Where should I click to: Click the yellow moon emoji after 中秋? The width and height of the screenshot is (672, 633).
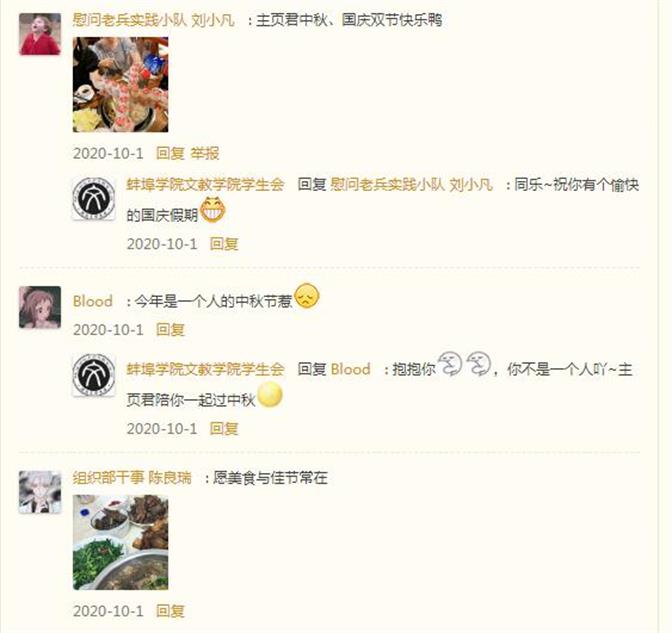[x=270, y=394]
